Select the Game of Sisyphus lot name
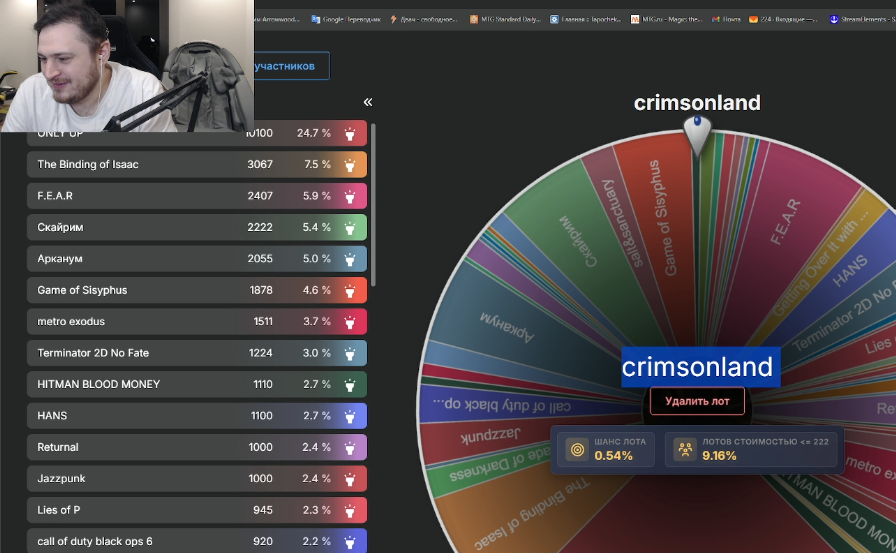 click(82, 290)
